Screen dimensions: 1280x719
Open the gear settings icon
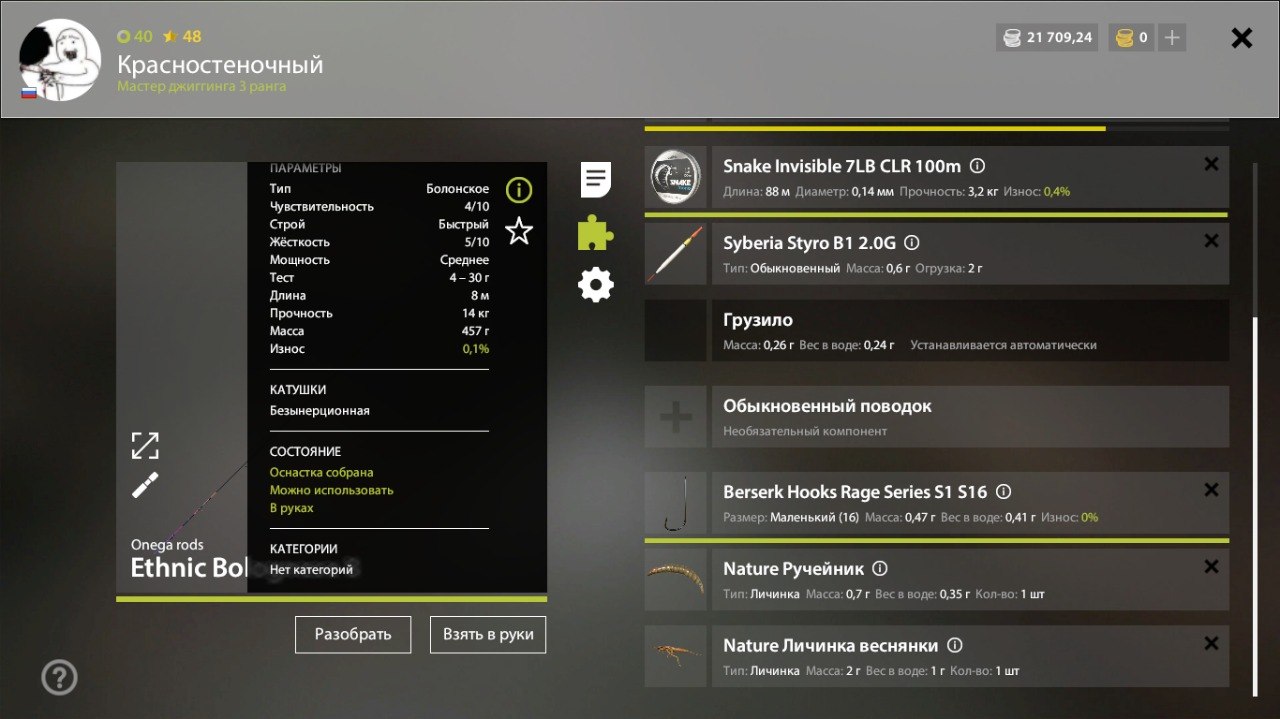596,286
